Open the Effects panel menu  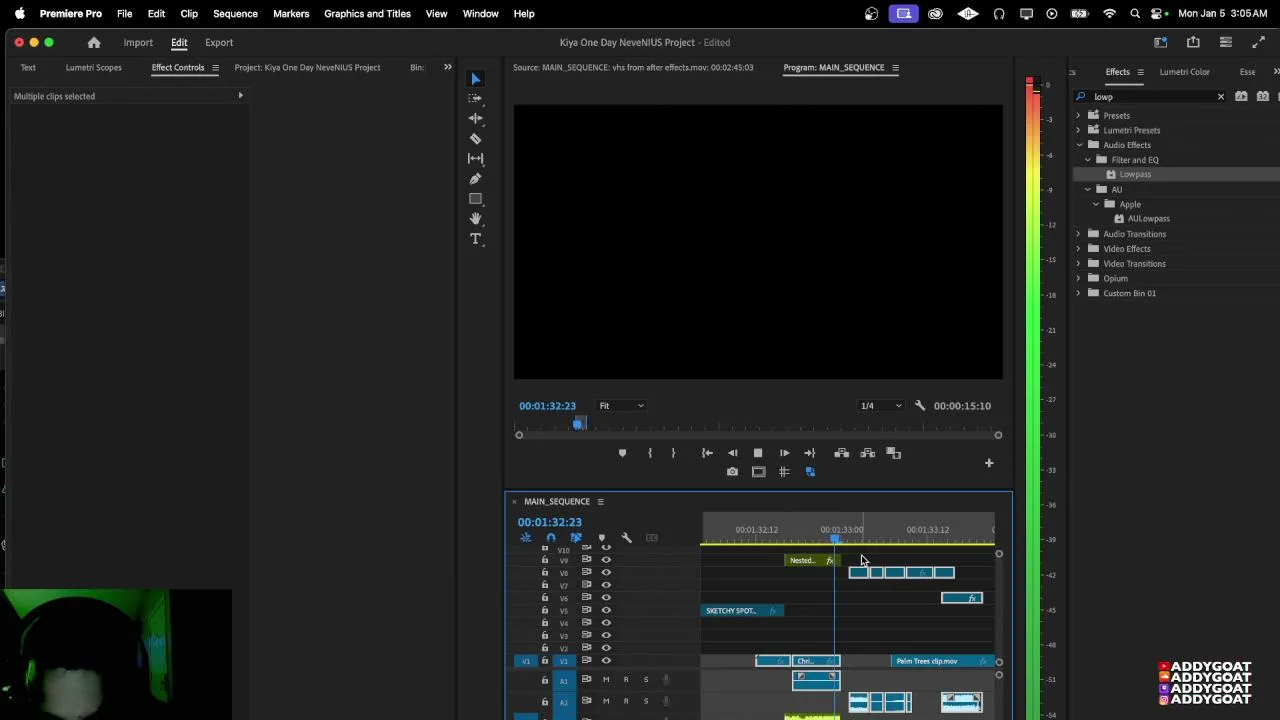[1140, 72]
